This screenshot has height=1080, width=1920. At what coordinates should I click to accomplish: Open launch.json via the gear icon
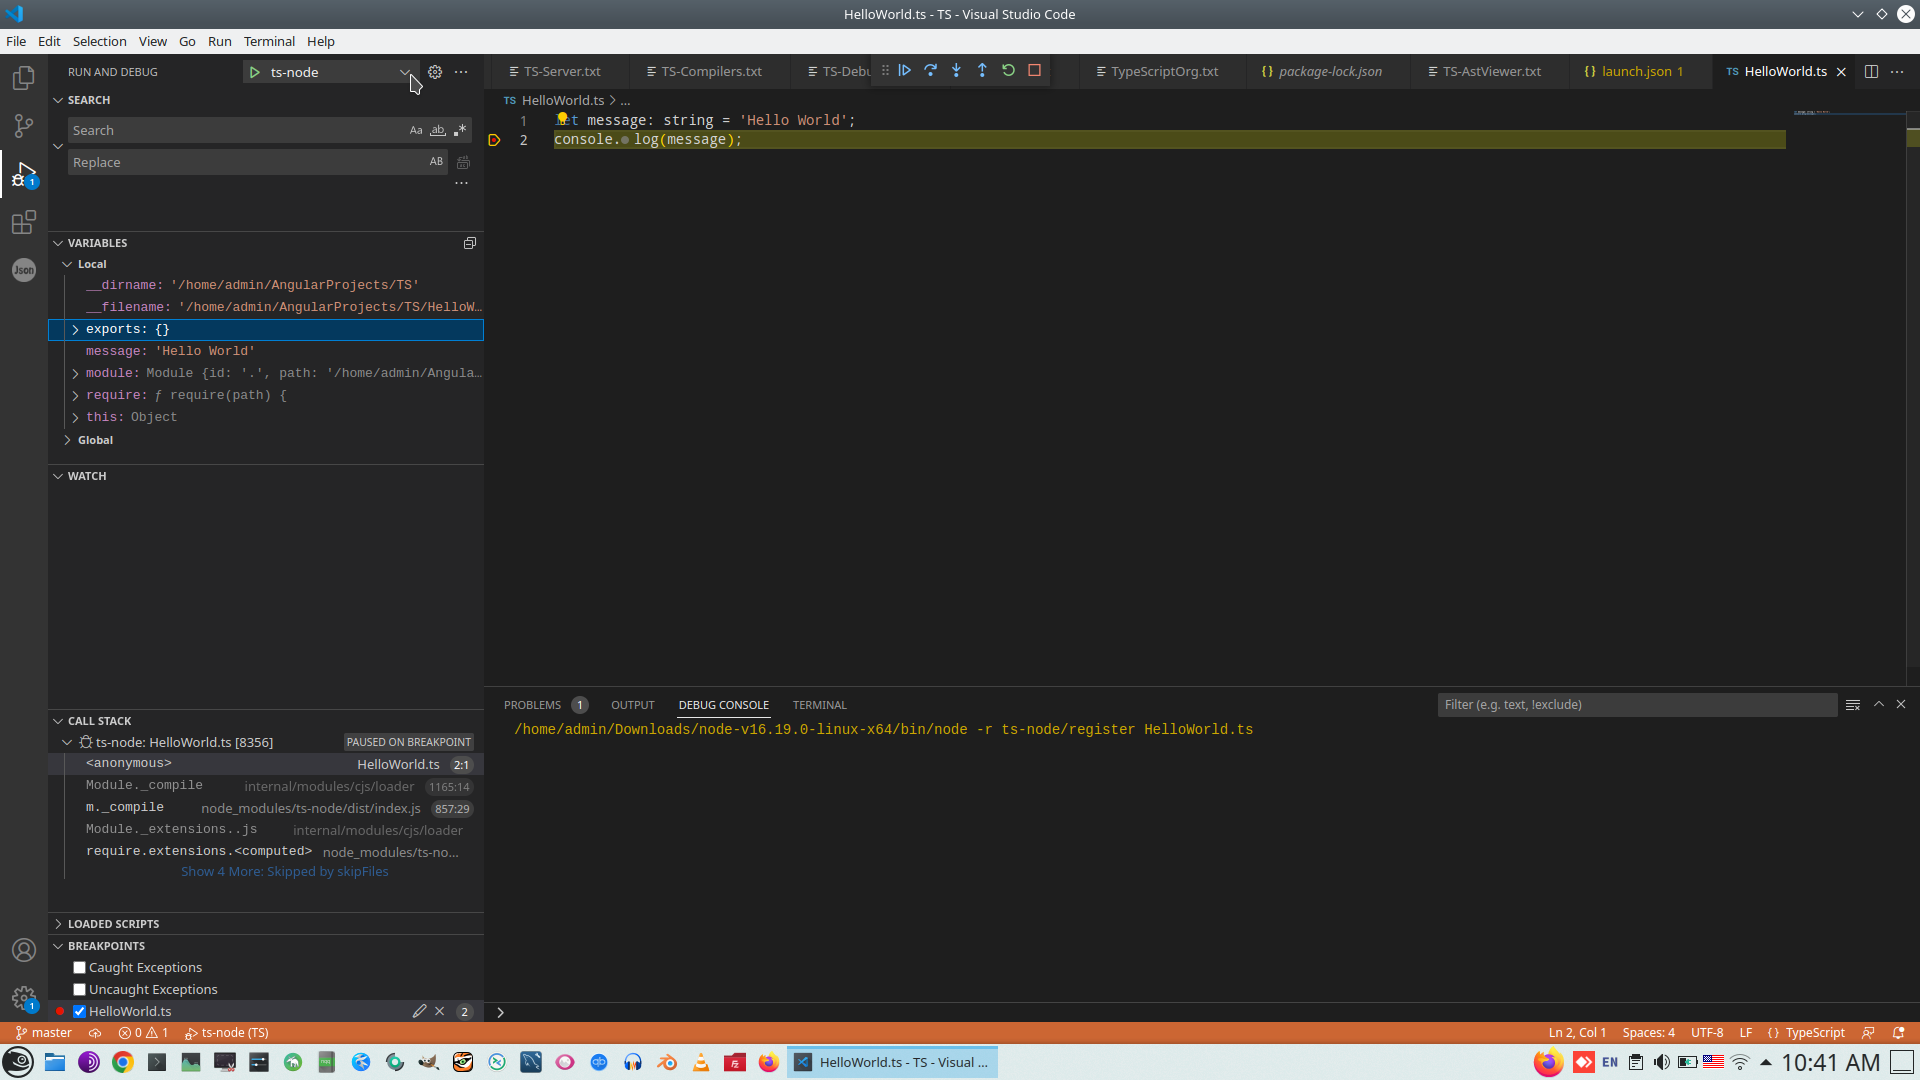435,72
